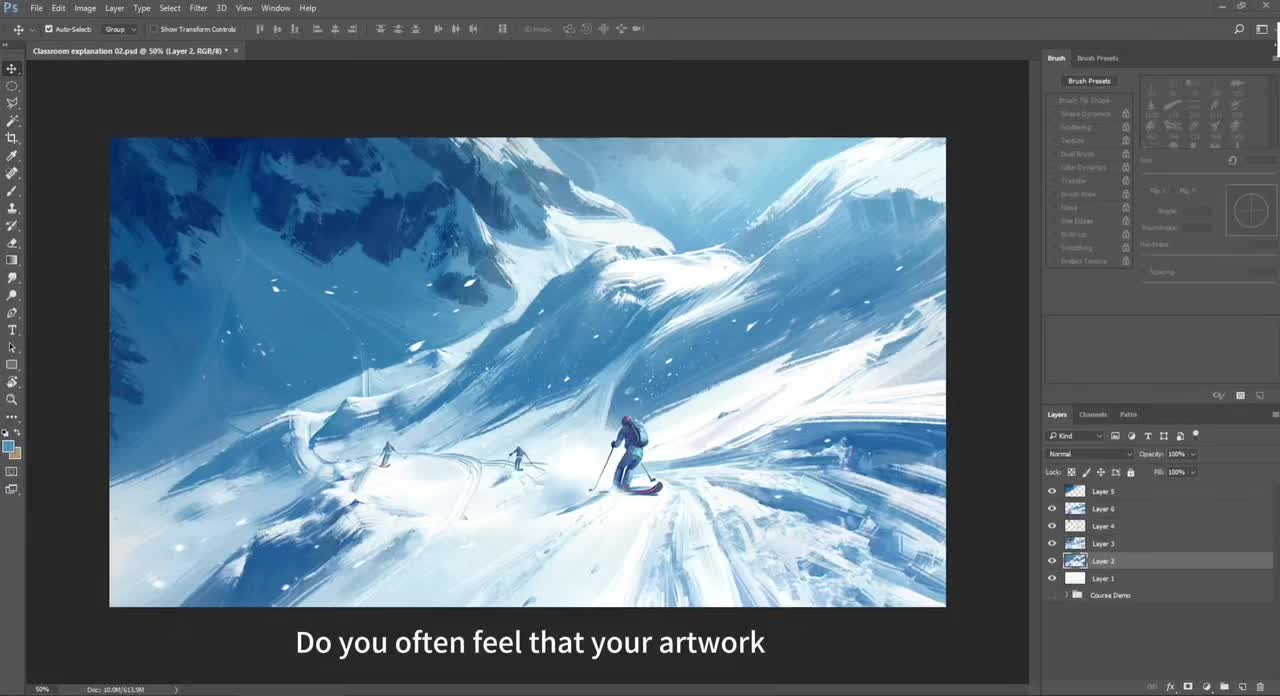Open the Window menu
1280x696 pixels.
click(275, 8)
